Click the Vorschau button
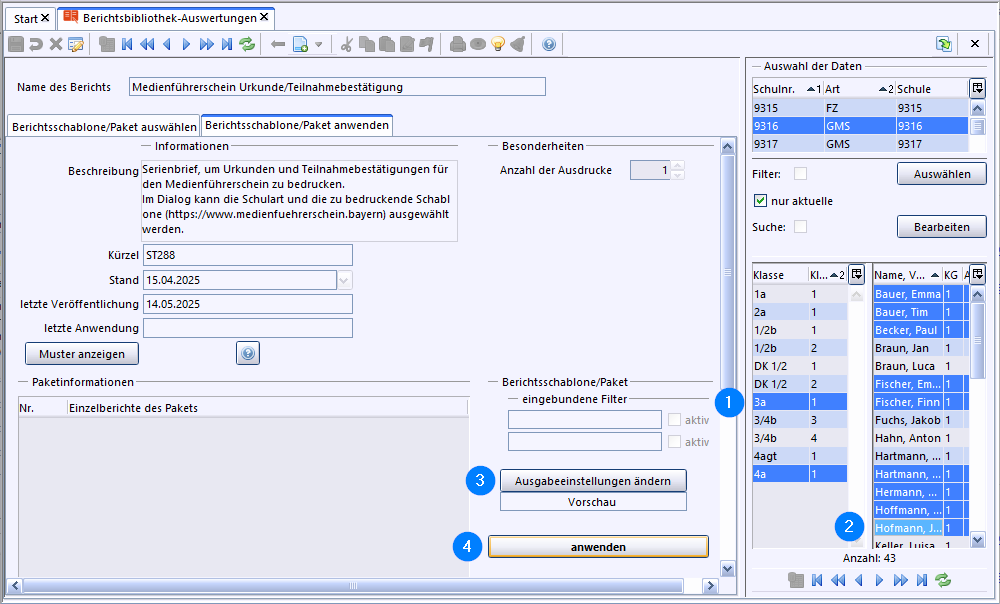This screenshot has height=604, width=1000. point(592,502)
